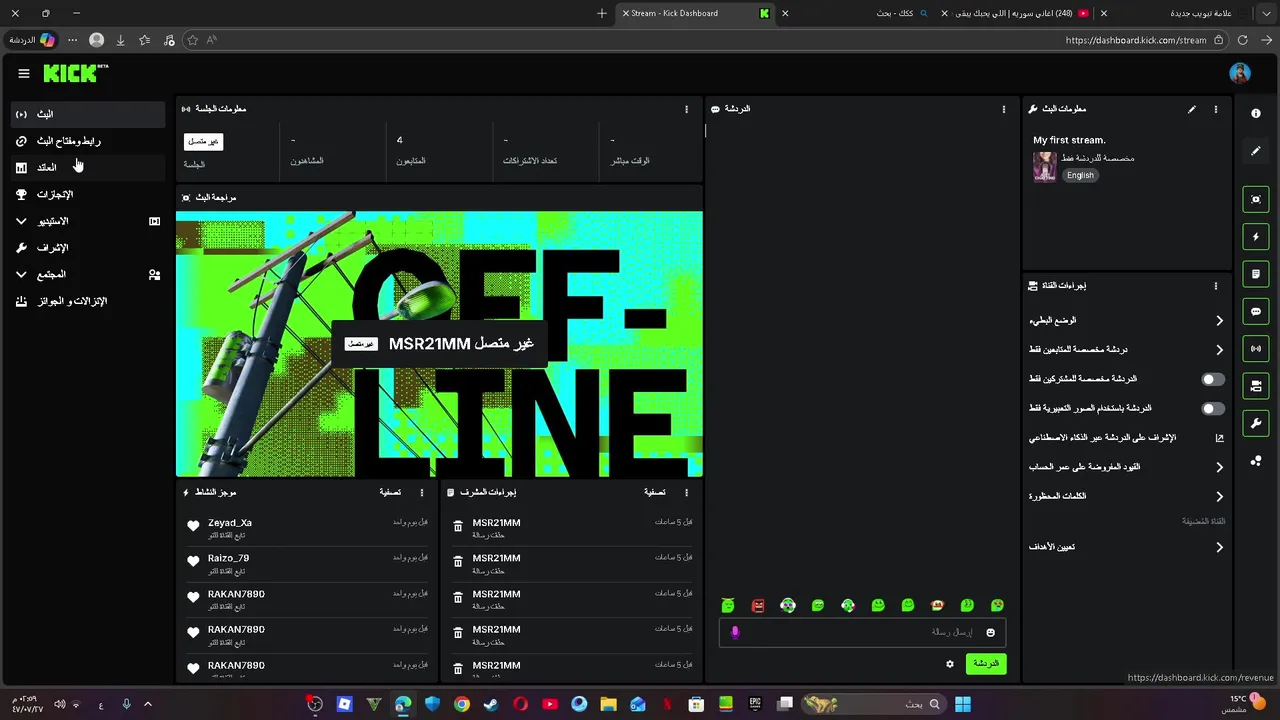Viewport: 1280px width, 720px height.
Task: Open the new browser tab plus button
Action: [x=601, y=13]
